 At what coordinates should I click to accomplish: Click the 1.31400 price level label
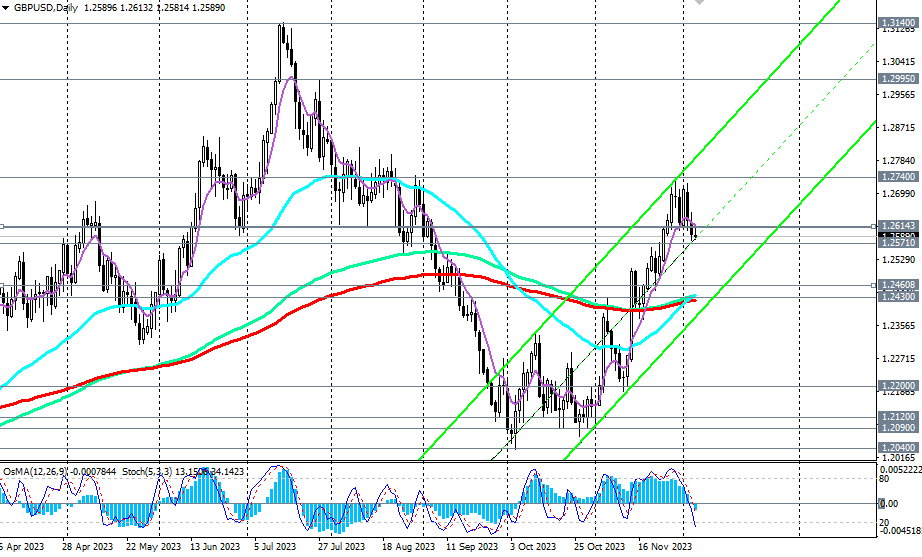(x=898, y=23)
